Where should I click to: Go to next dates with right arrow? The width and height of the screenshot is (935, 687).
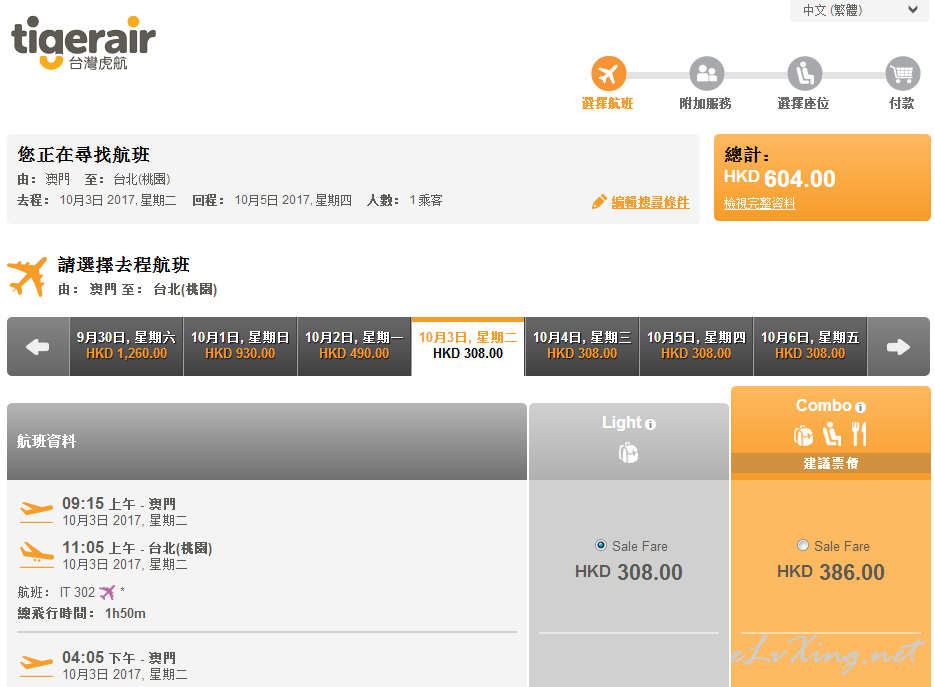coord(898,346)
